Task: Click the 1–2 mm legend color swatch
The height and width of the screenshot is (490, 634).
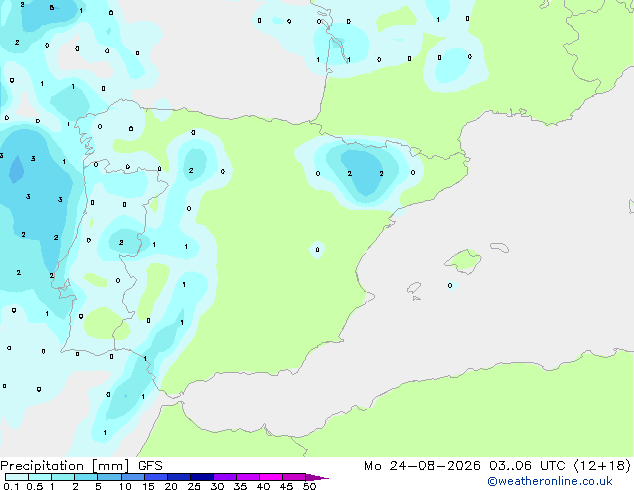Action: [63, 477]
